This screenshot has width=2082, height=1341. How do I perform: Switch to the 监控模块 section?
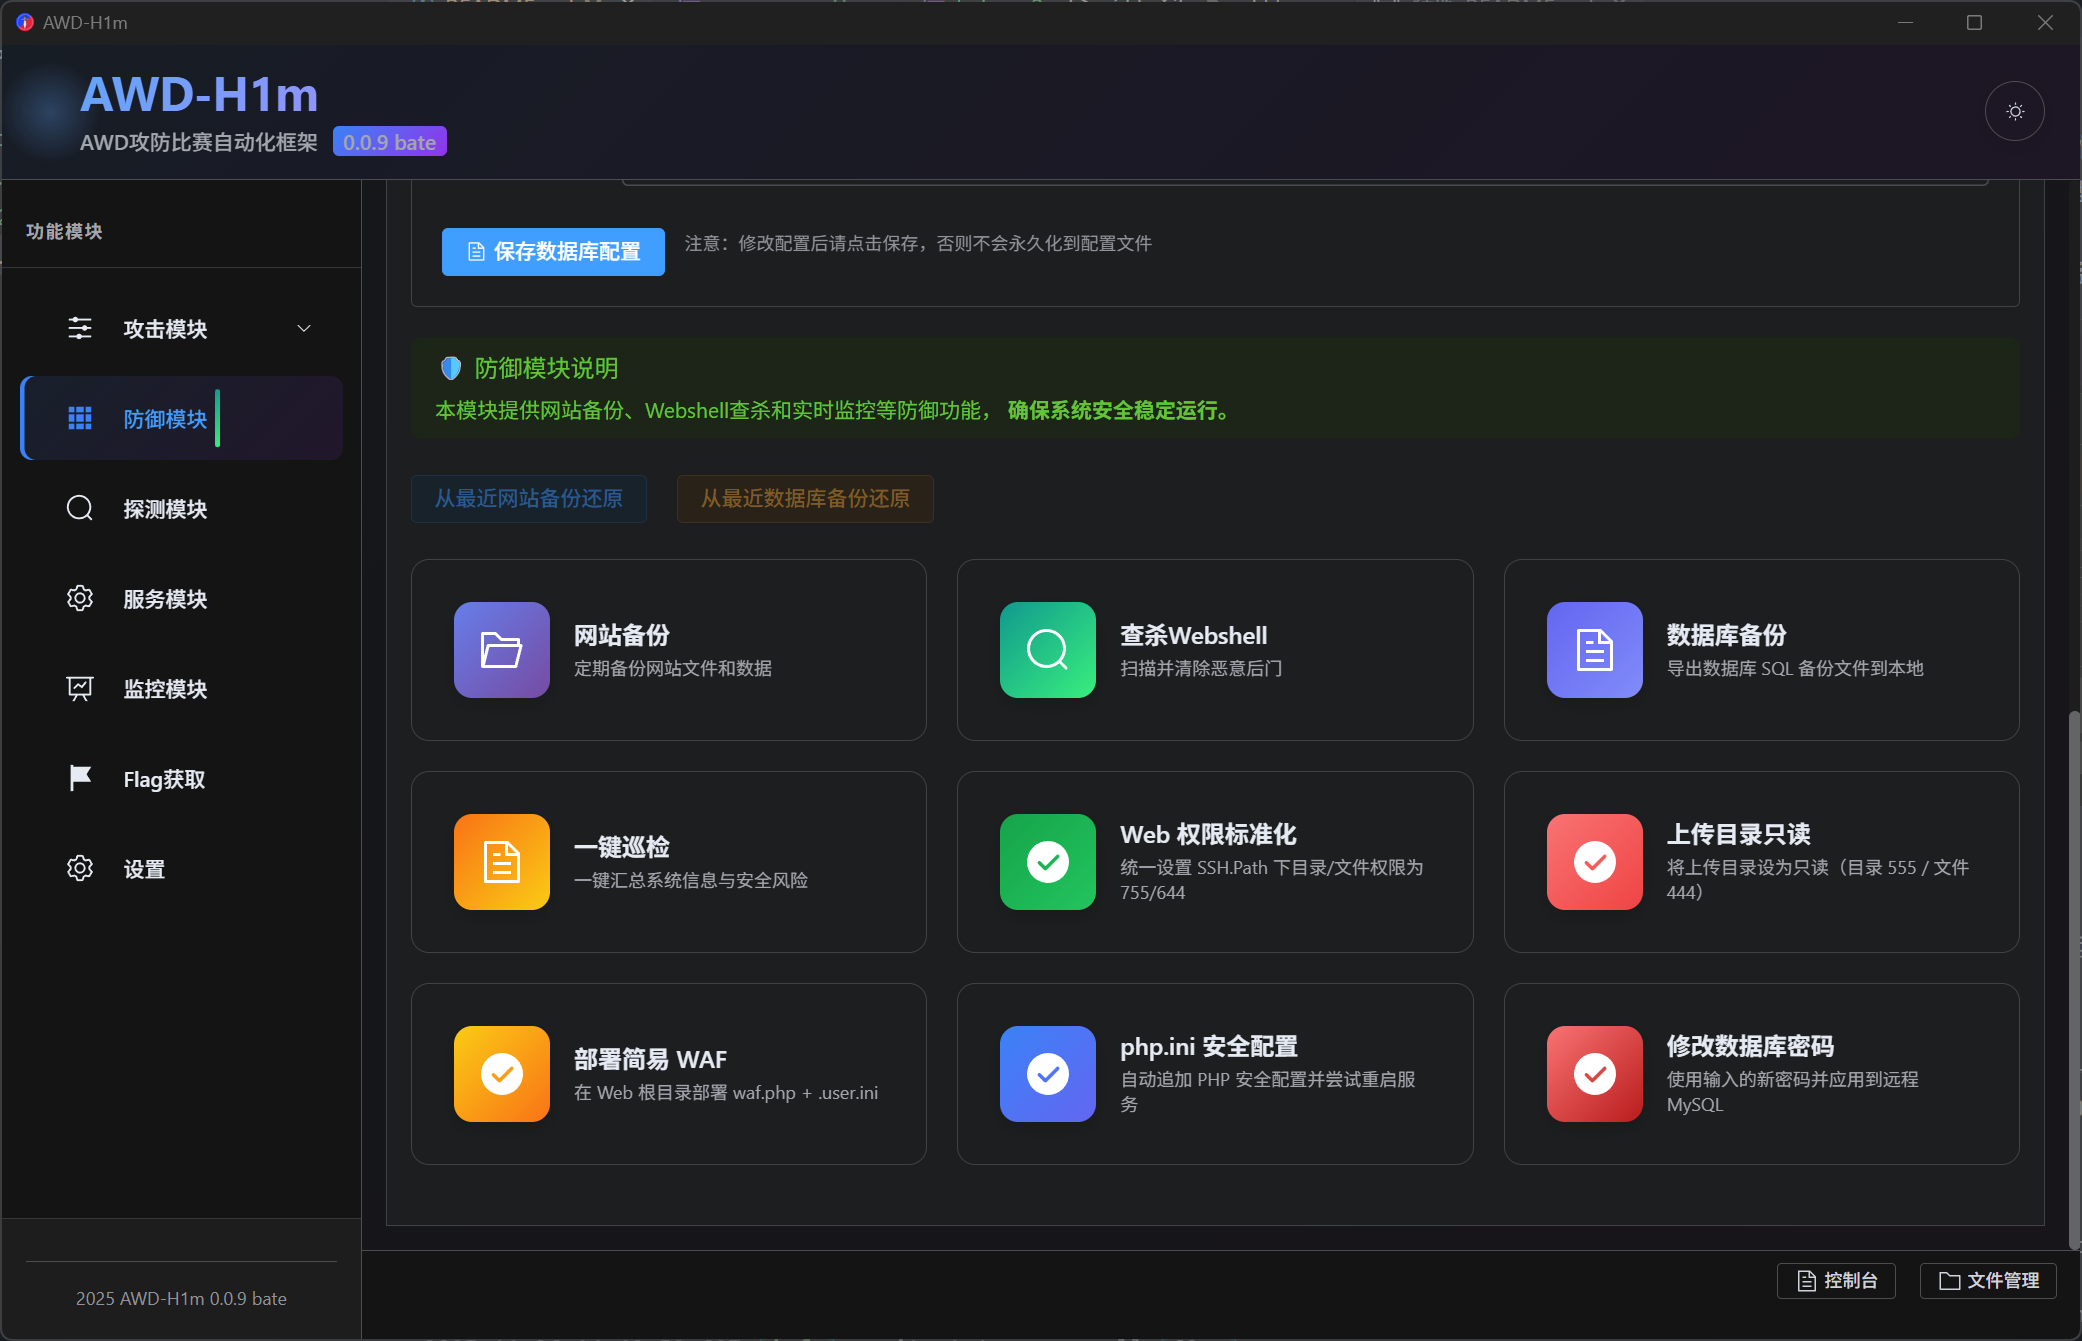point(165,689)
